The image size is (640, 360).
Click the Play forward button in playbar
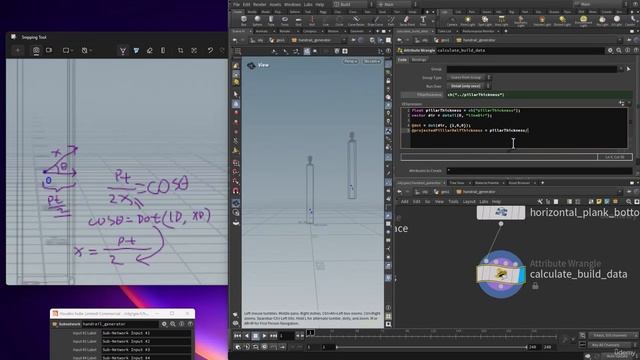click(x=264, y=336)
